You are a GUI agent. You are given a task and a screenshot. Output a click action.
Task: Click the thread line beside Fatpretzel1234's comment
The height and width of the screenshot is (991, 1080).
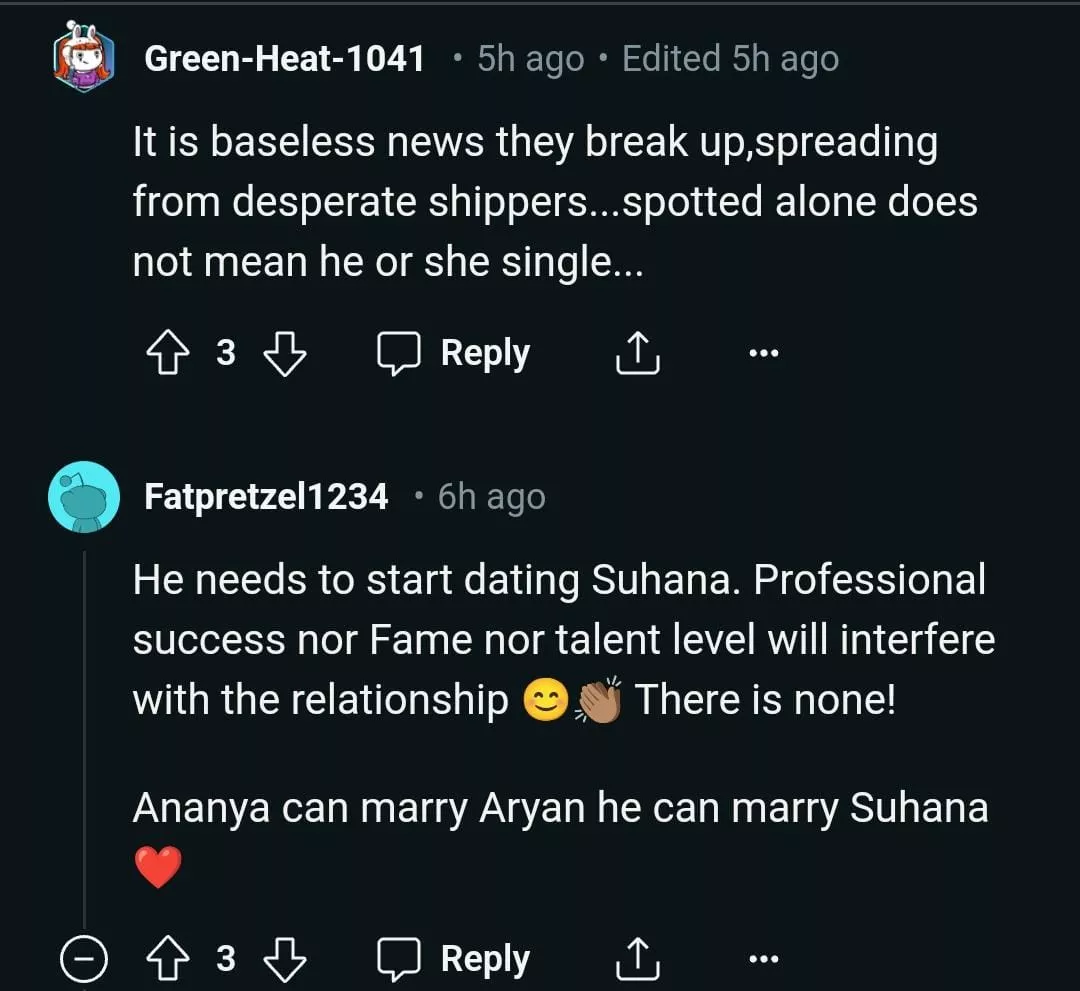point(84,740)
